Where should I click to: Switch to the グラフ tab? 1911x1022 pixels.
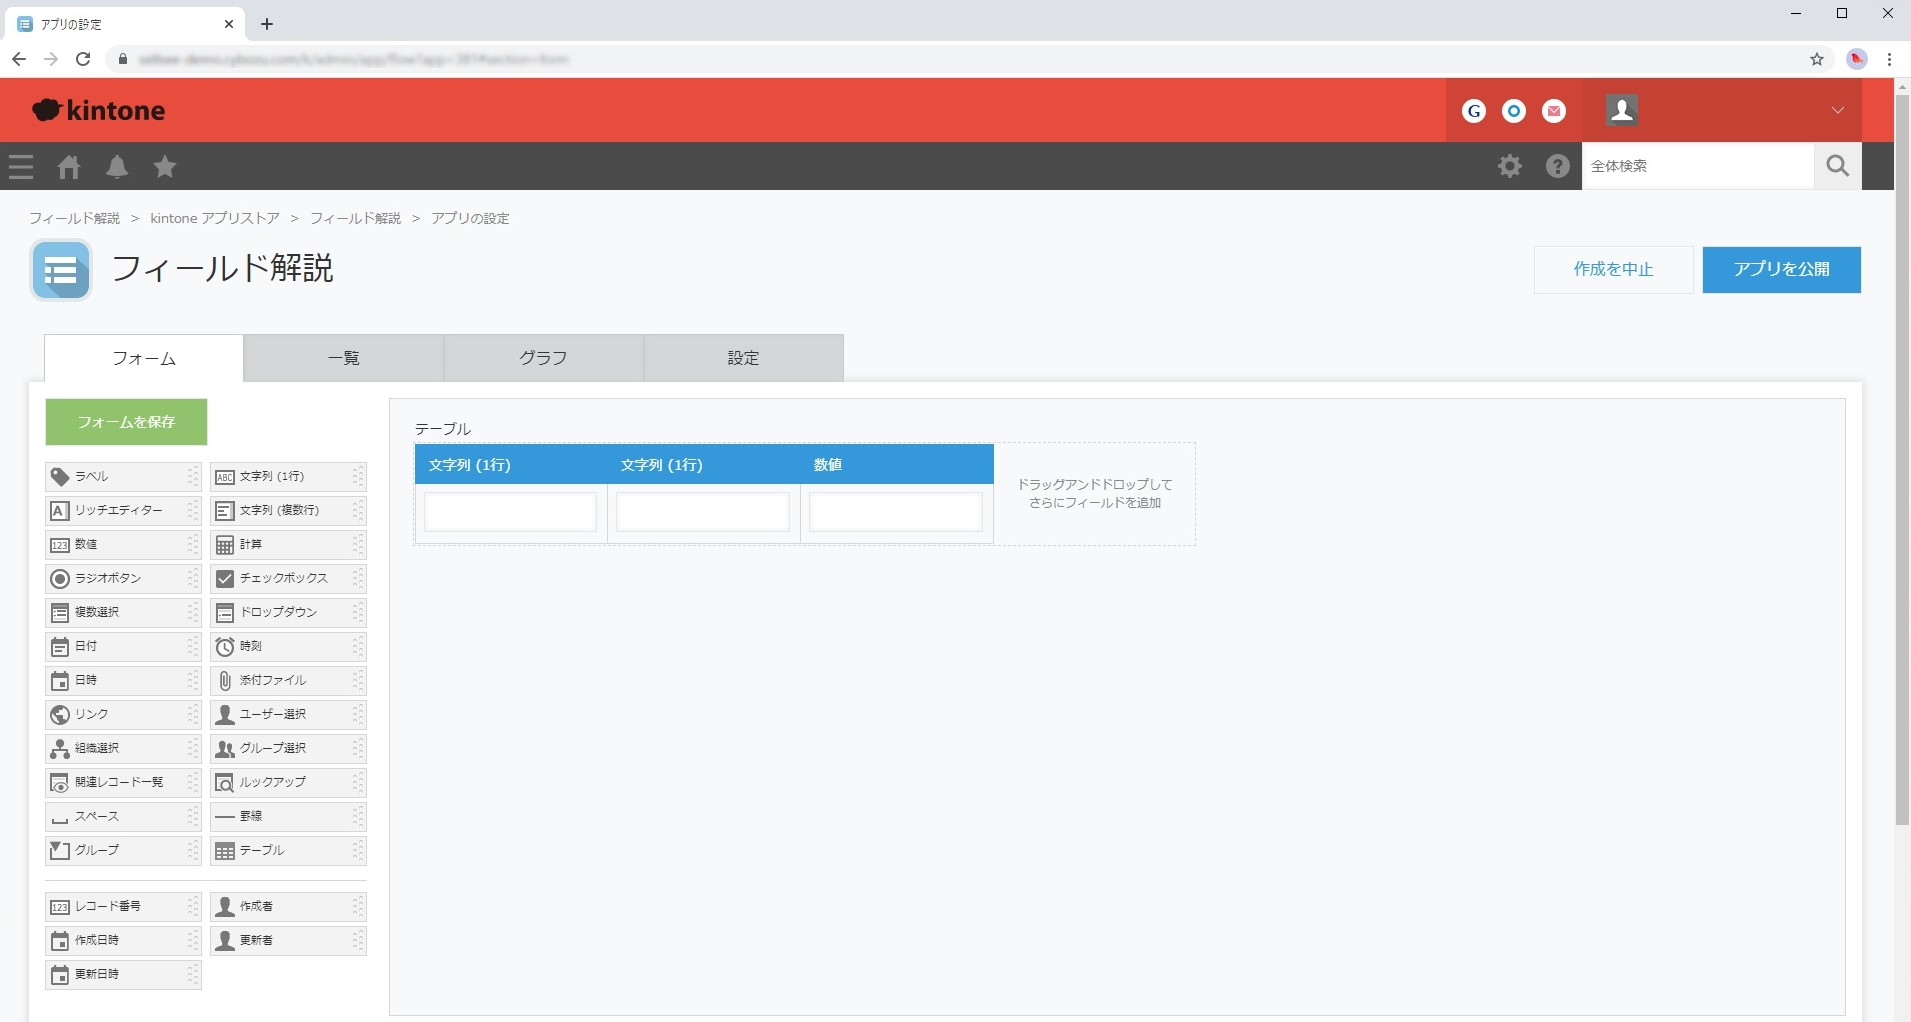[x=544, y=358]
